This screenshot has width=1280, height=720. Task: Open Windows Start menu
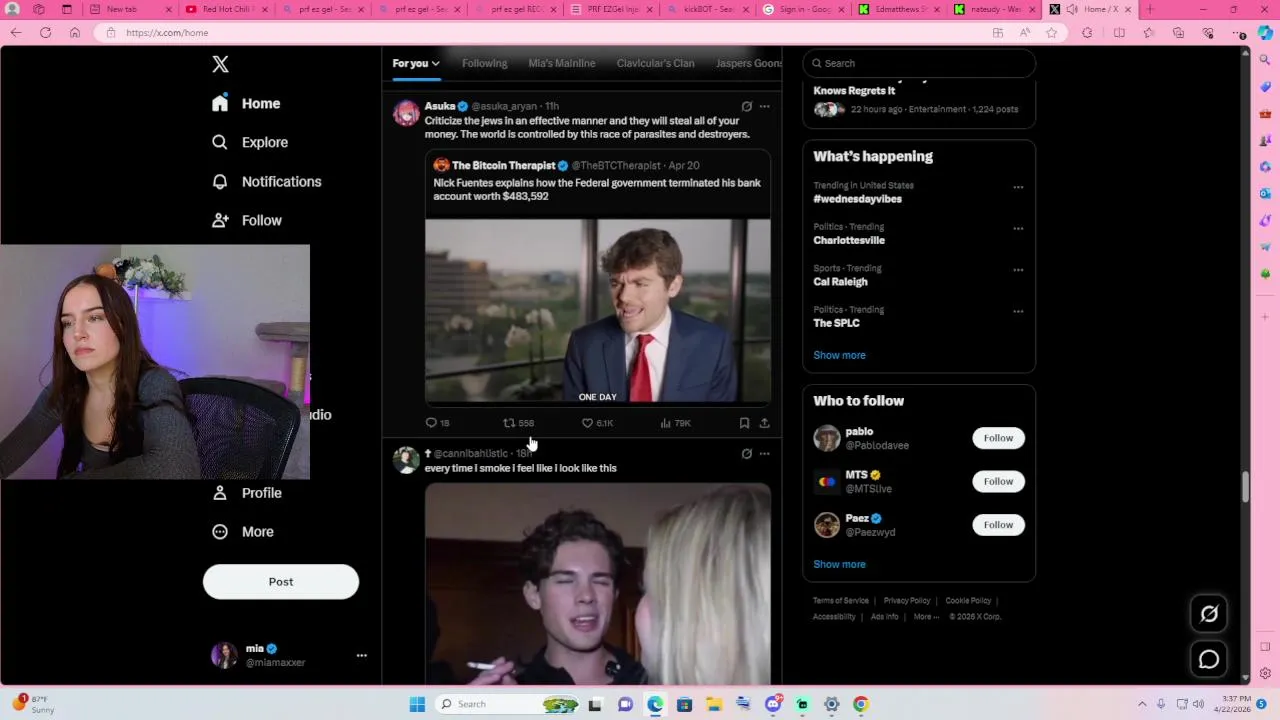coord(417,704)
